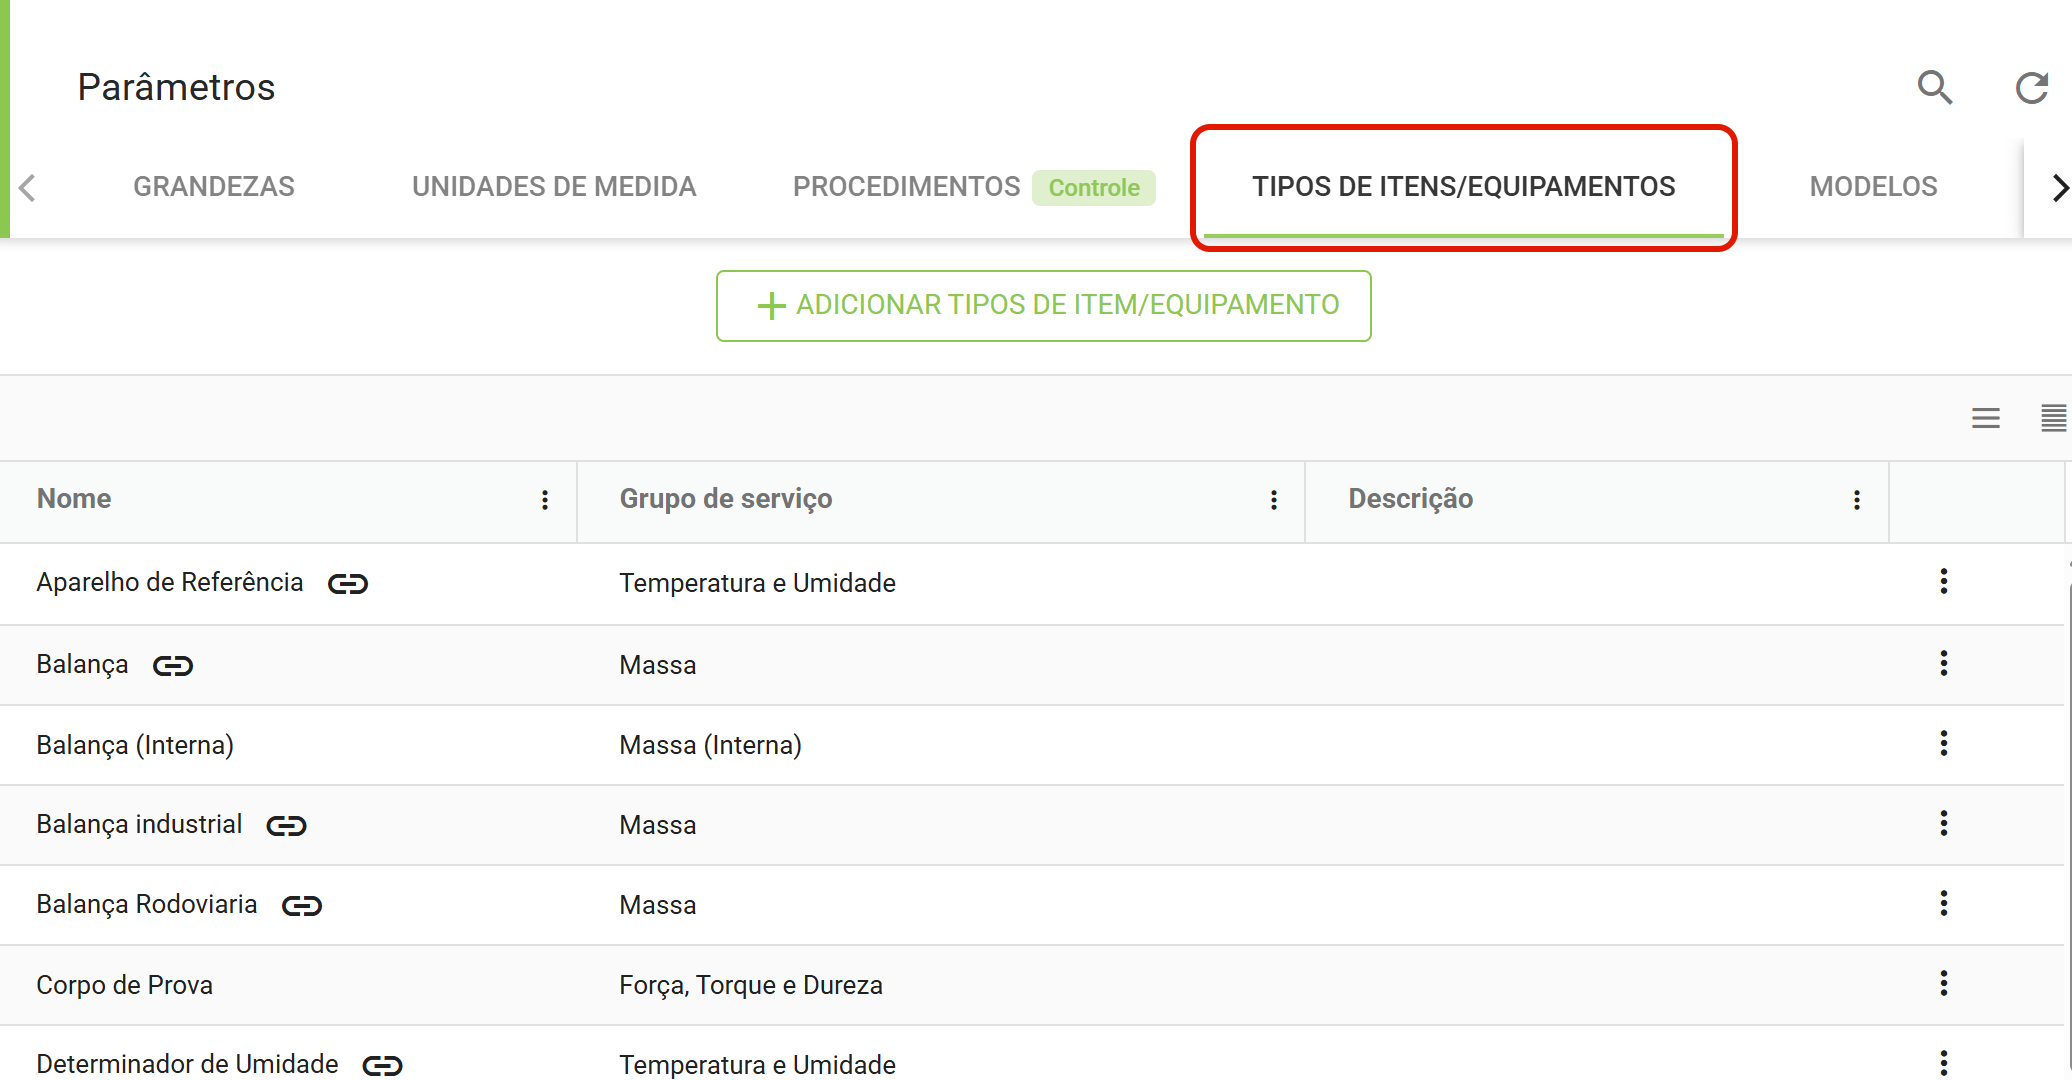Viewport: 2072px width, 1080px height.
Task: Switch to the Unidades de Medida tab
Action: coord(554,187)
